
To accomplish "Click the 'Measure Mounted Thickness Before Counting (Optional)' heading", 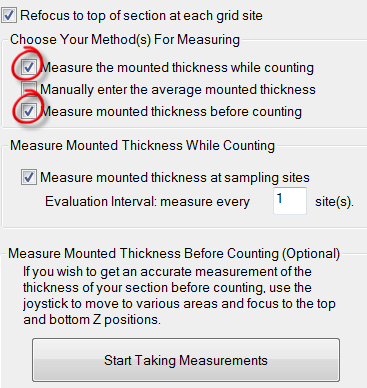I will coord(174,254).
